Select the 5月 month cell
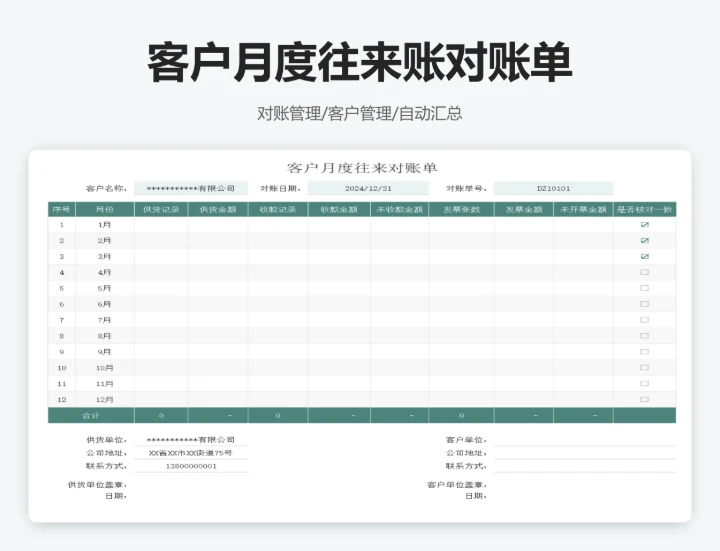The image size is (720, 551). (105, 288)
